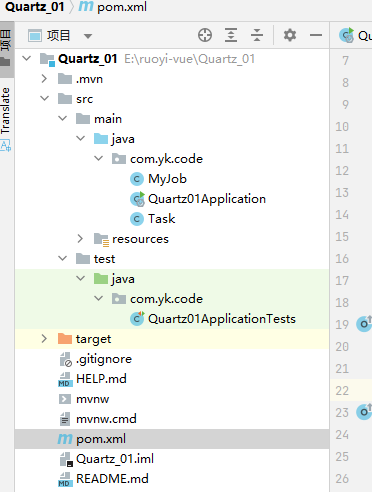Viewport: 372px width, 492px height.
Task: Click Quartz_01 in the breadcrumb bar
Action: click(34, 7)
